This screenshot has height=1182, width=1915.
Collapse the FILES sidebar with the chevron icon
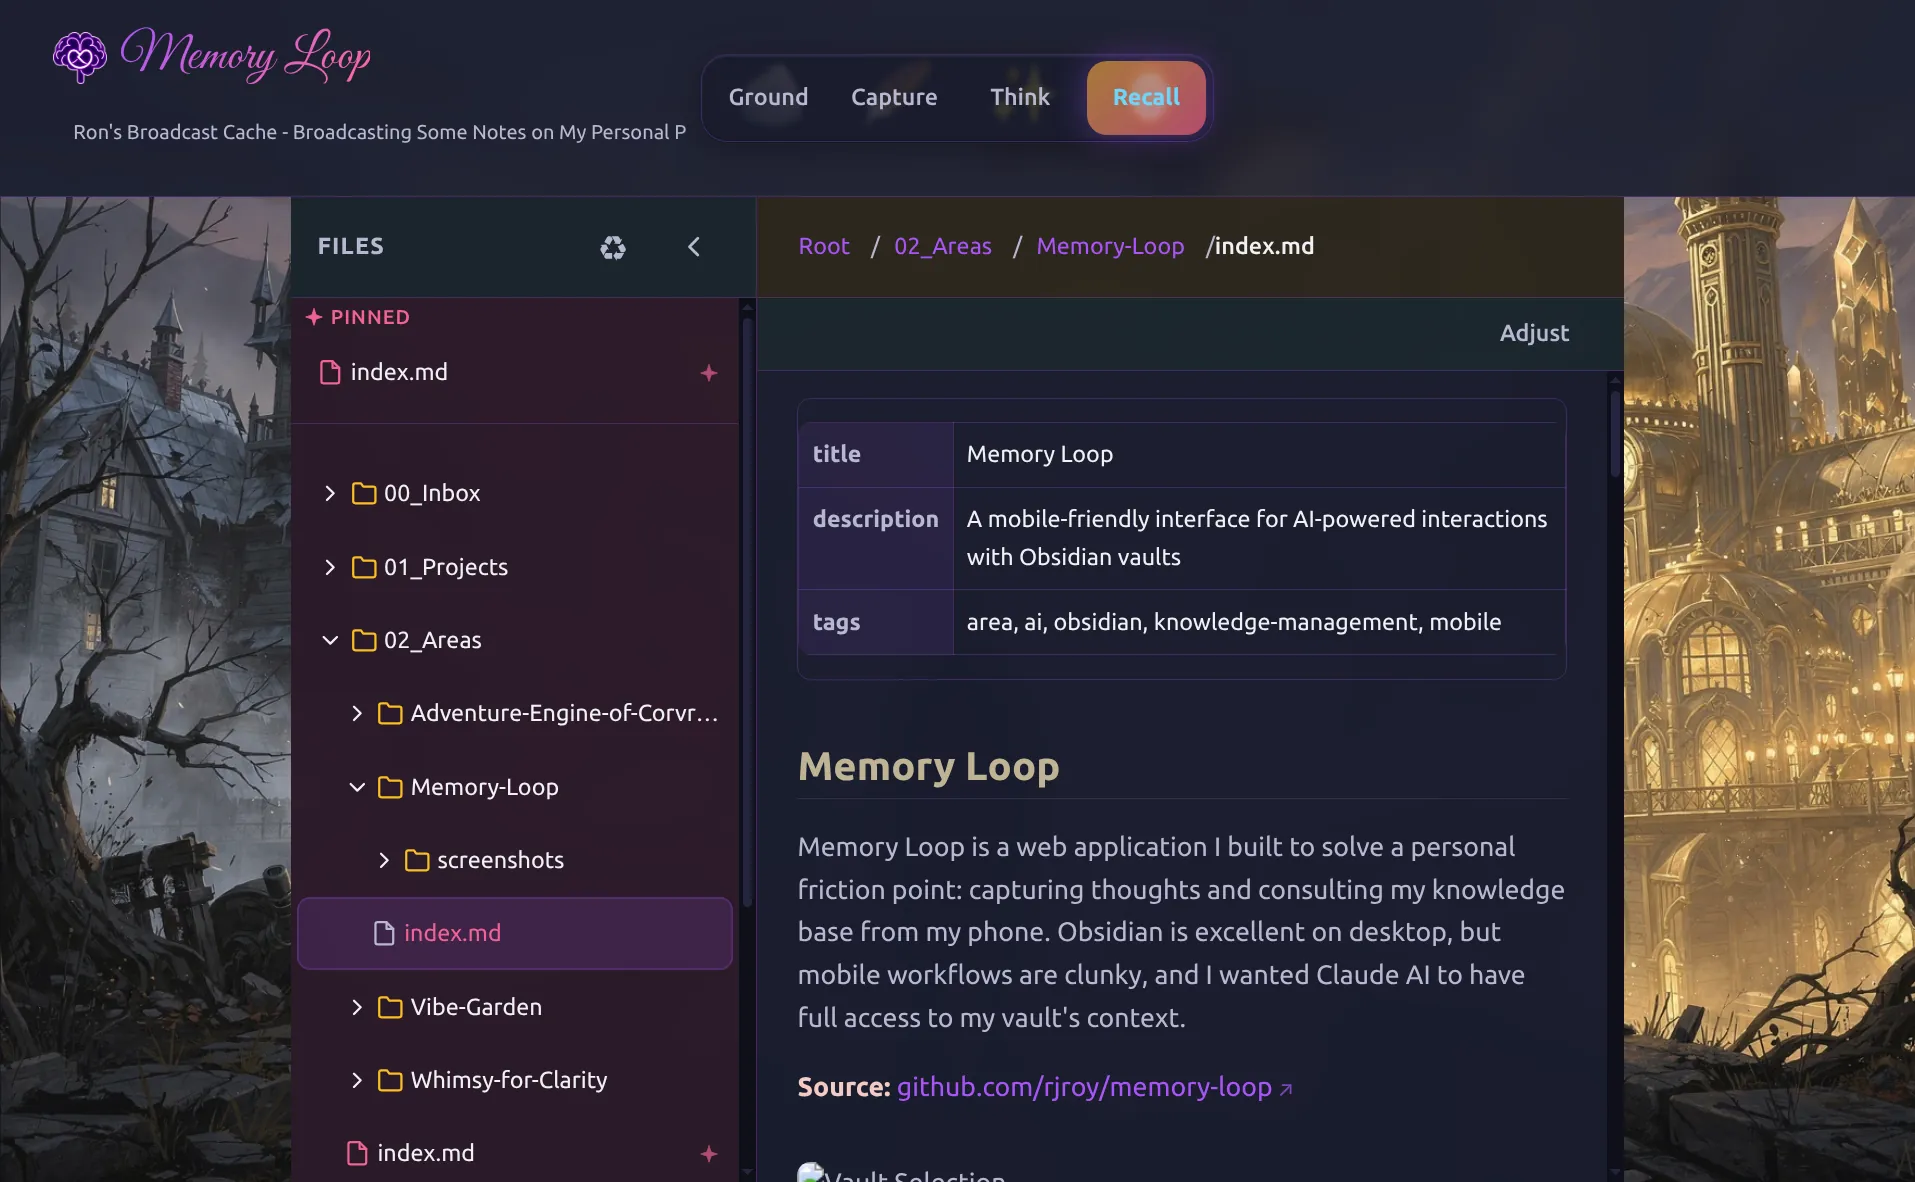click(694, 247)
